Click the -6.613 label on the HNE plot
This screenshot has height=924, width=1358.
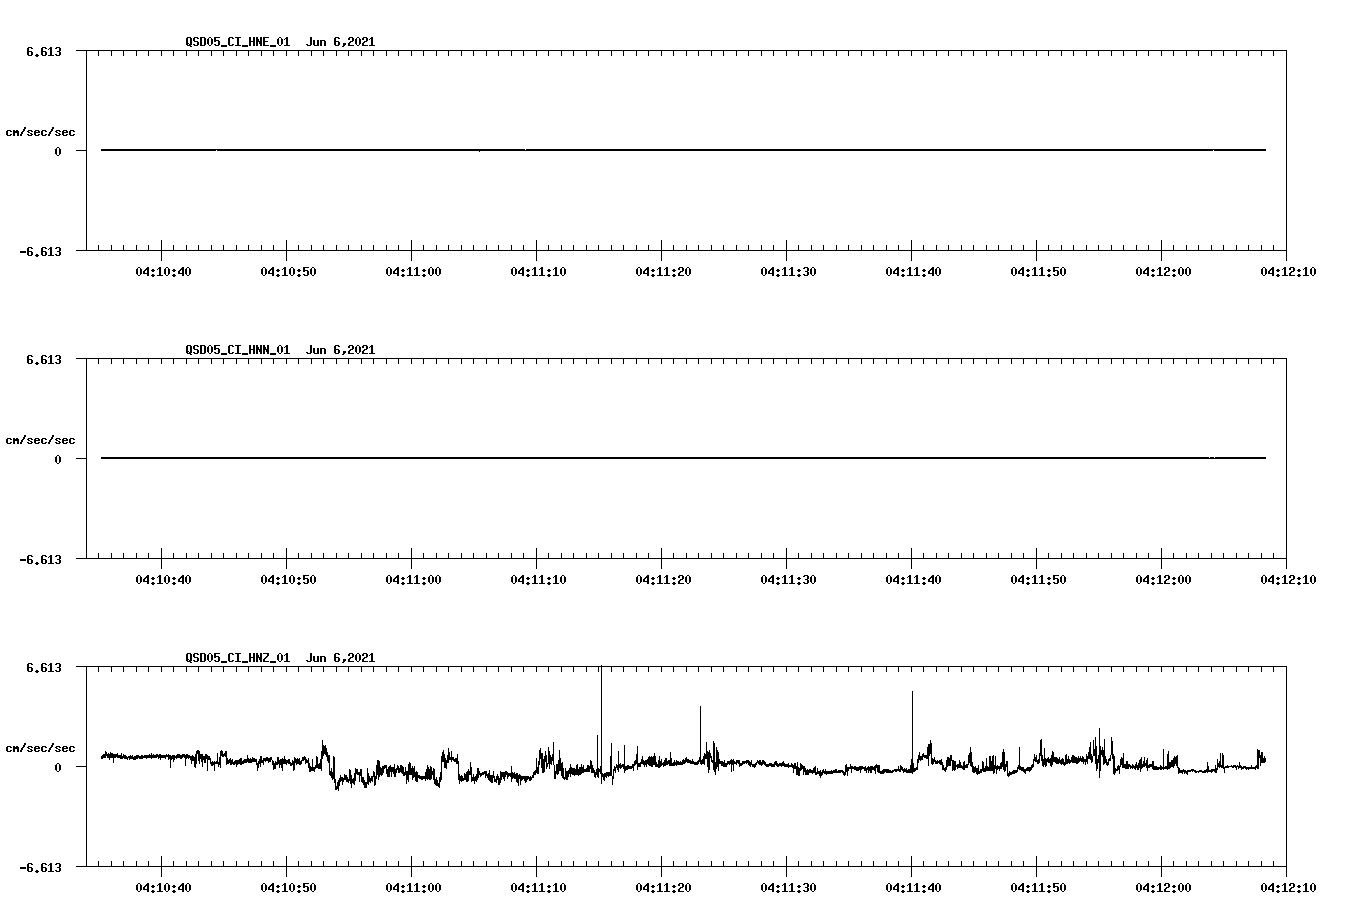click(40, 251)
